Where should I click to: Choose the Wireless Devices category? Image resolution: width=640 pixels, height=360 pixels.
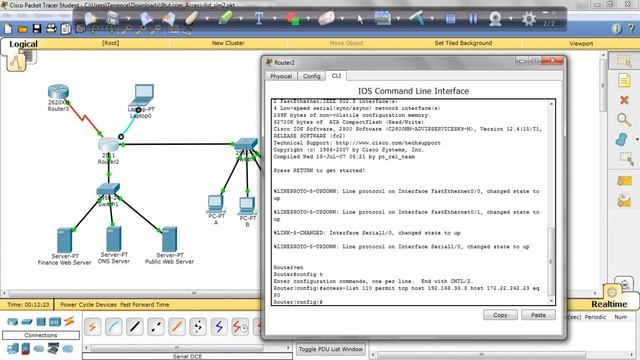coord(55,322)
